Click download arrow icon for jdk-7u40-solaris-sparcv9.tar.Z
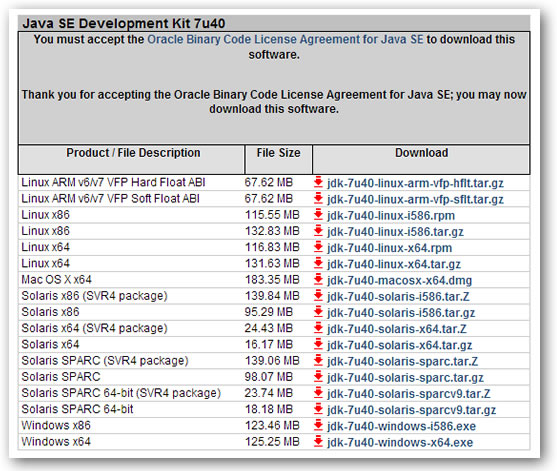Image resolution: width=557 pixels, height=471 pixels. pyautogui.click(x=318, y=393)
